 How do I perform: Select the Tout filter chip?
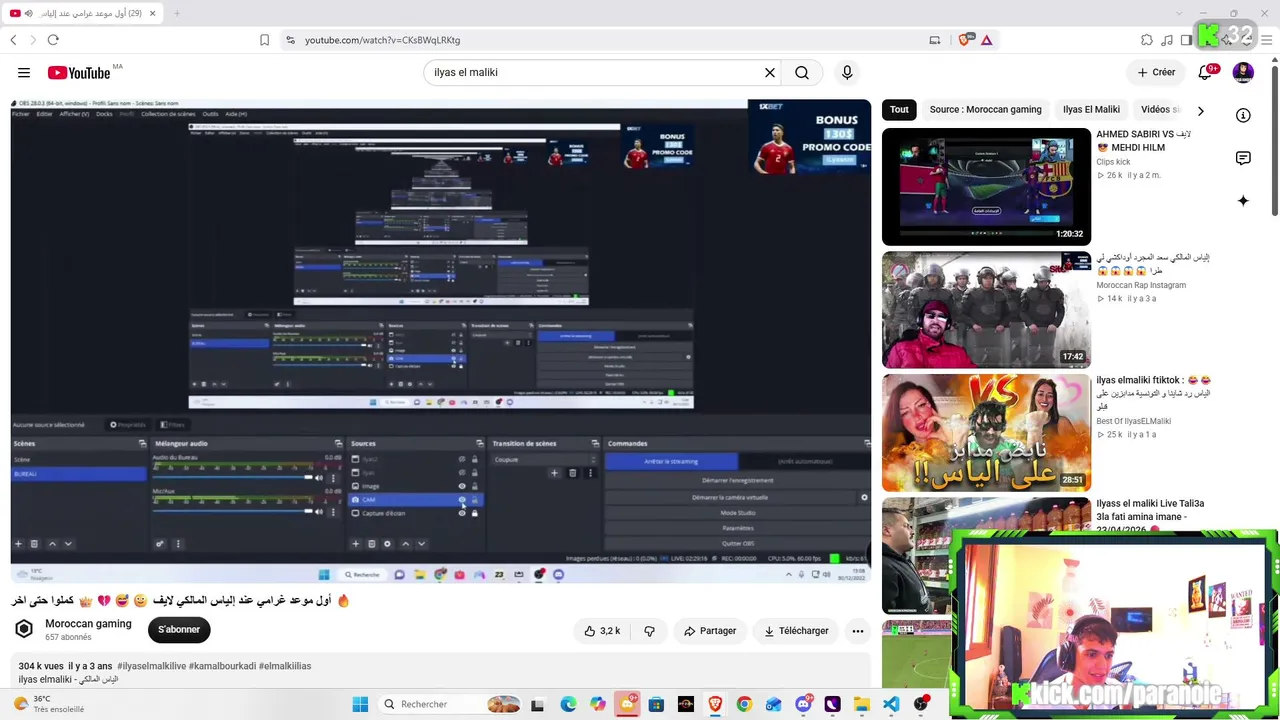coord(899,110)
